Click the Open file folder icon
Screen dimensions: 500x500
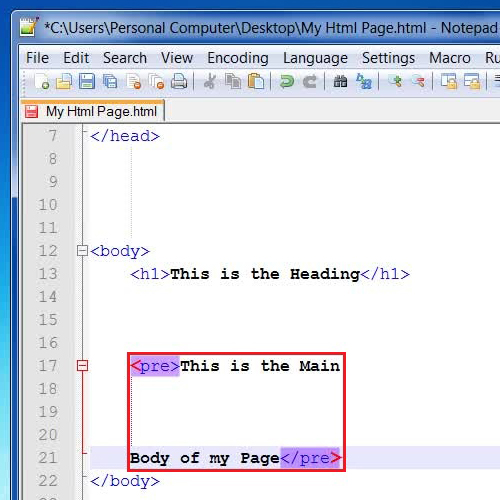[64, 81]
